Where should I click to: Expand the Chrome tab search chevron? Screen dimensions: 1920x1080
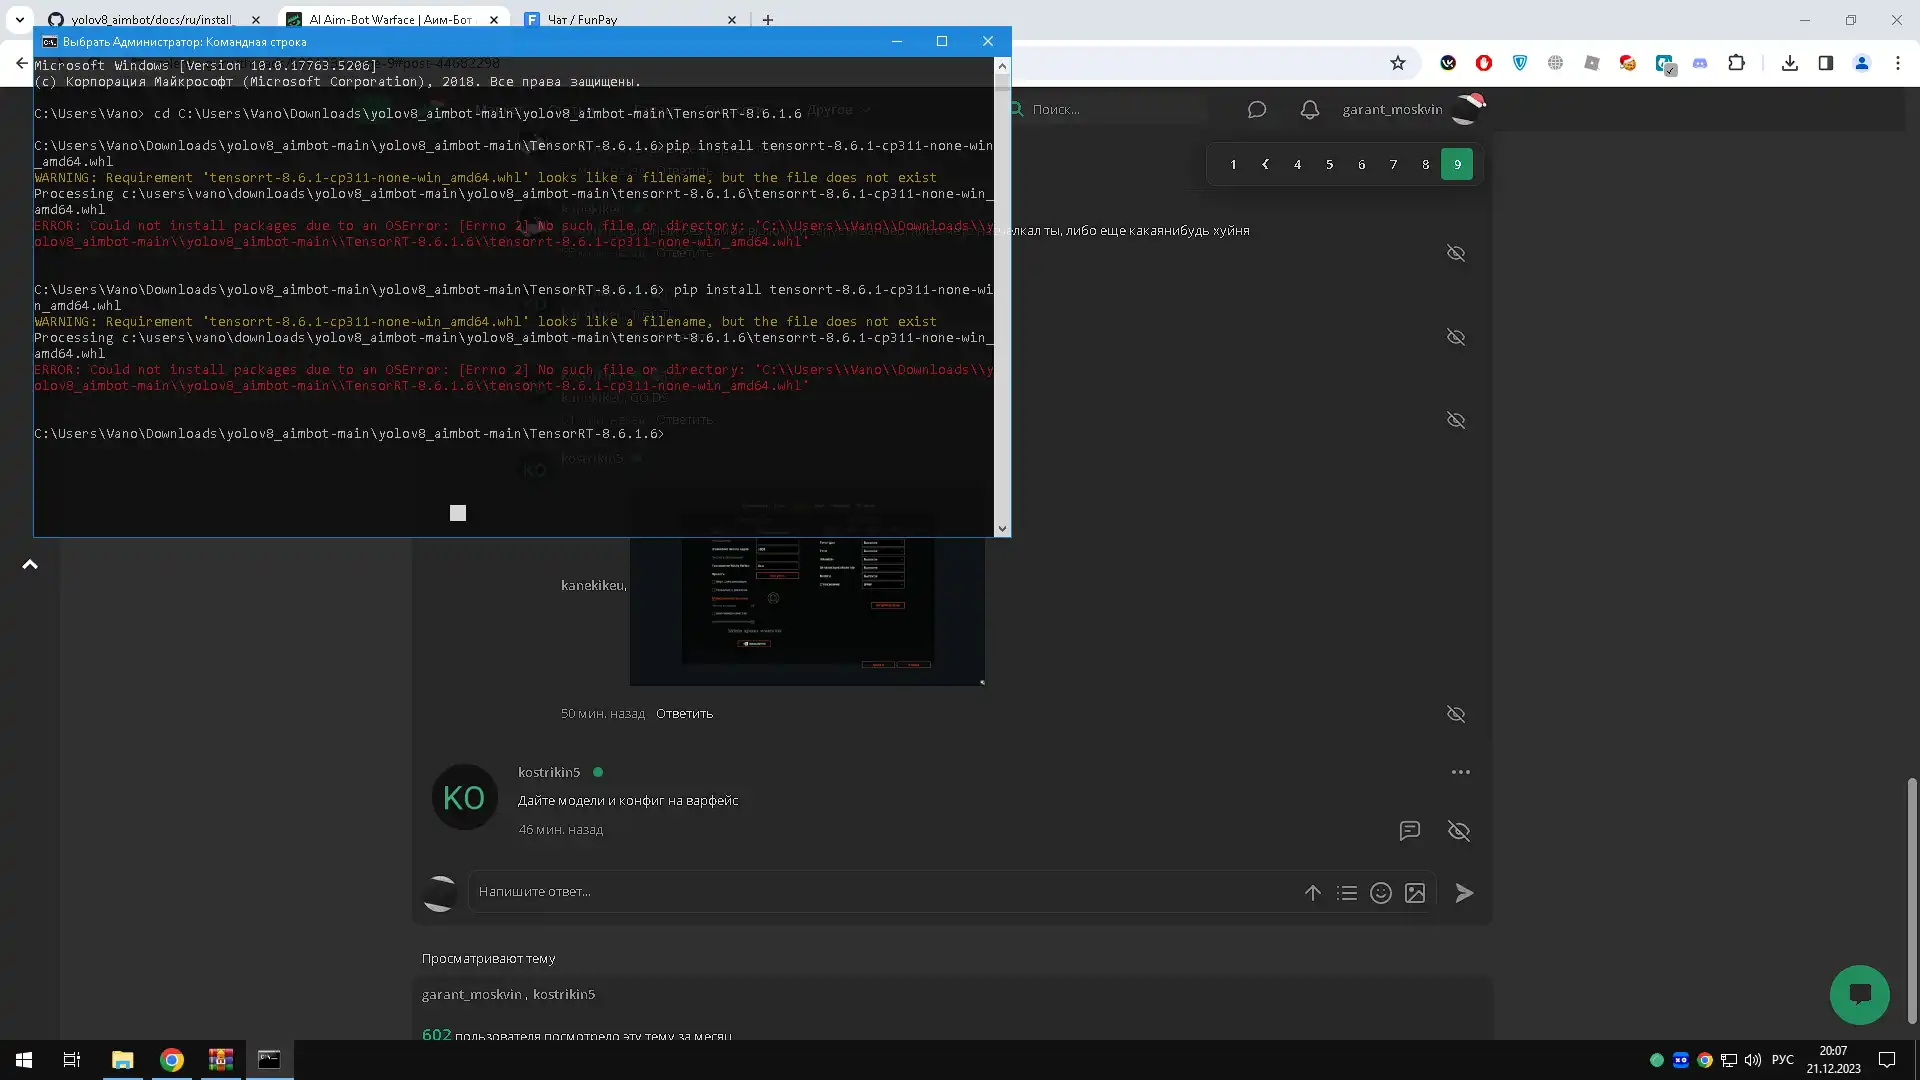click(19, 19)
